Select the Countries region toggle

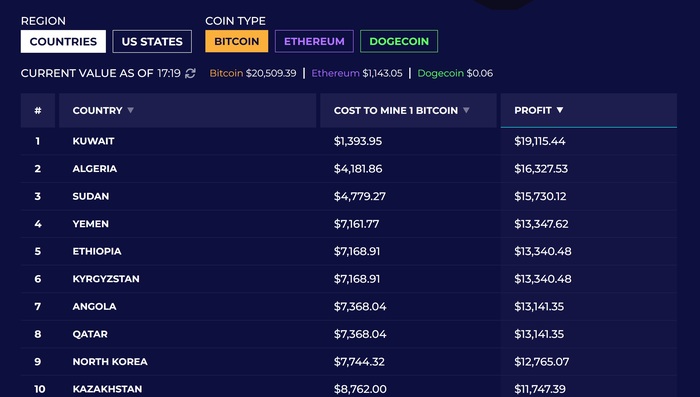(63, 42)
